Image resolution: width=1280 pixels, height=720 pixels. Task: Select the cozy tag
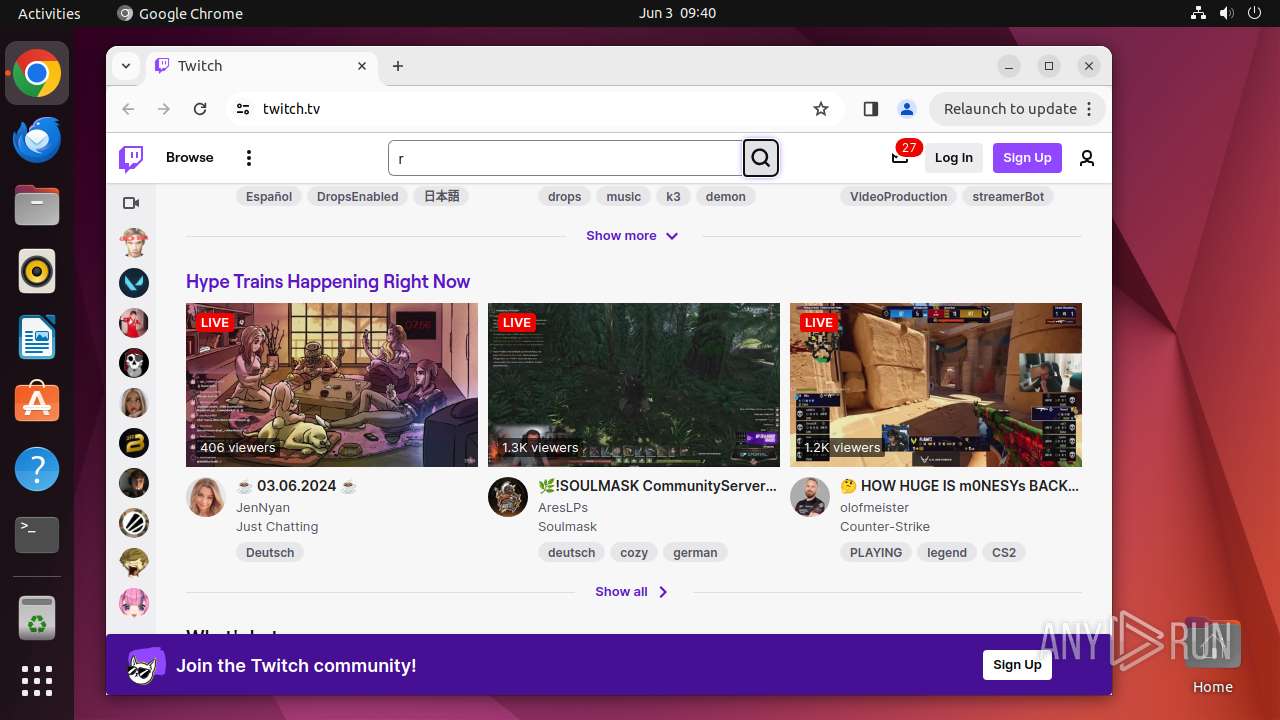point(634,552)
